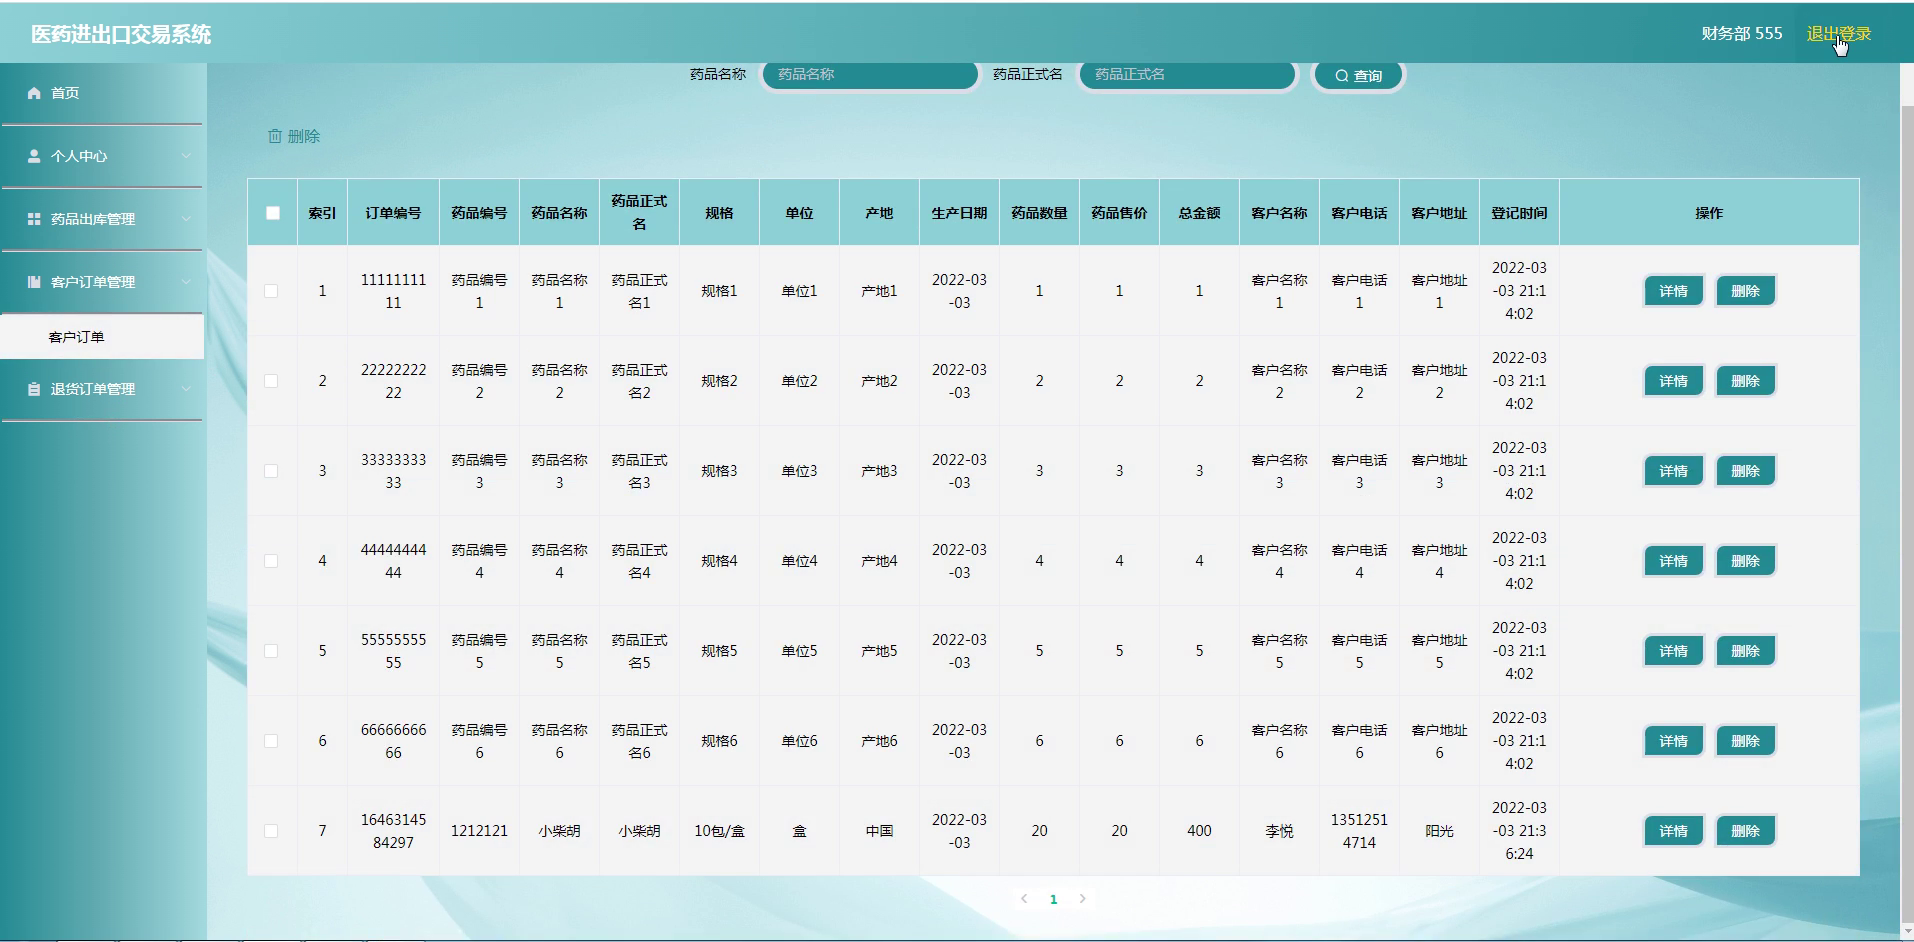1914x942 pixels.
Task: Delete the row for order 6666666666
Action: click(1745, 741)
